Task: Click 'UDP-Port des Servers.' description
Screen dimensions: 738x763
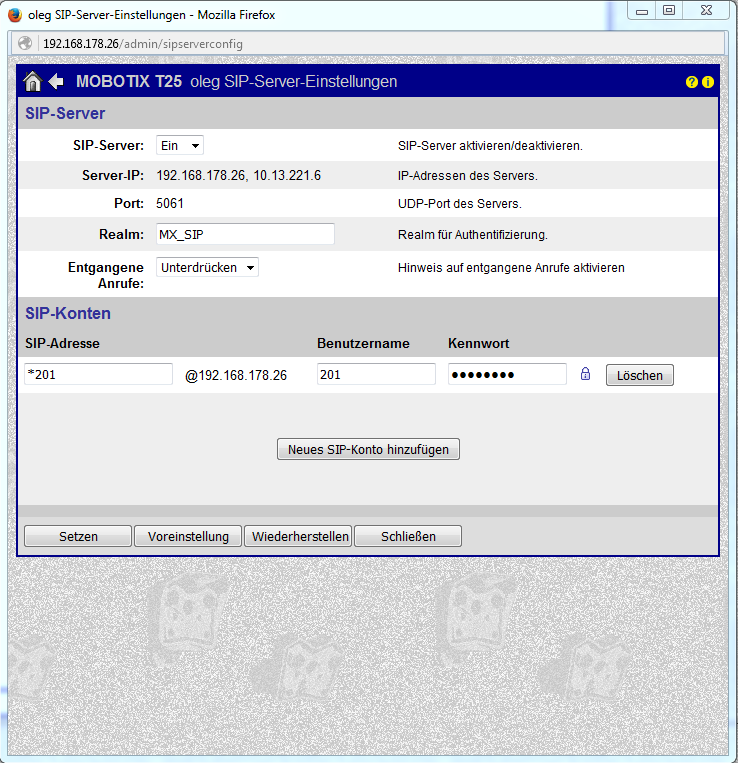Action: pos(460,203)
